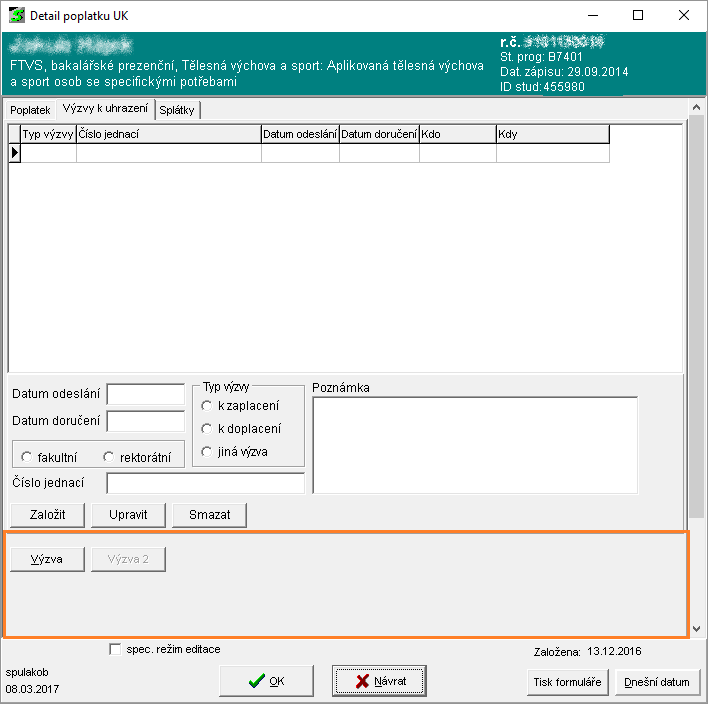Select the 'k zaplacení' radio option
The image size is (708, 704).
tap(207, 405)
